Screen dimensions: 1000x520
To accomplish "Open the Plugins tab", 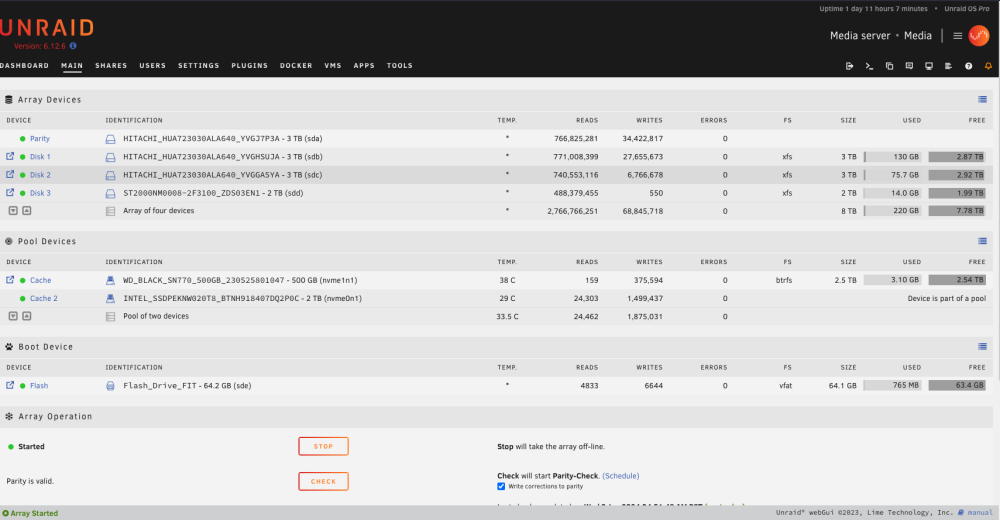I will pos(249,66).
